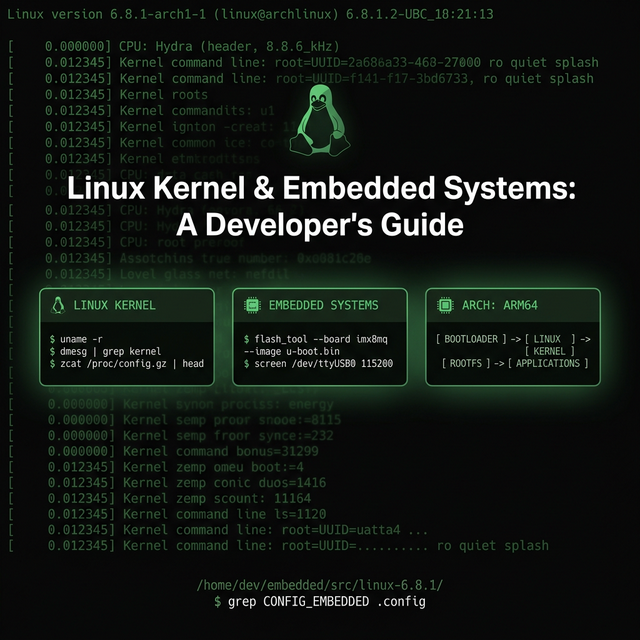Click the 'Kernel zemp scount: 11164' line
Viewport: 640px width, 640px height.
[160, 499]
